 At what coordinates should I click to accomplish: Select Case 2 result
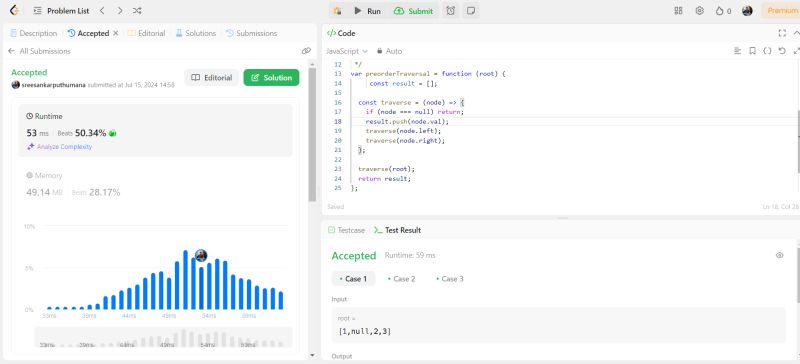pos(402,279)
